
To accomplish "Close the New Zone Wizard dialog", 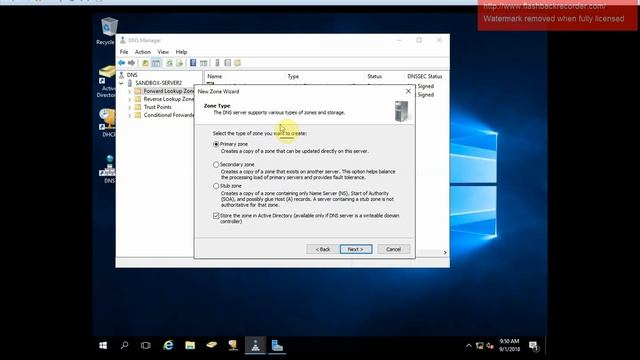I will pos(408,91).
